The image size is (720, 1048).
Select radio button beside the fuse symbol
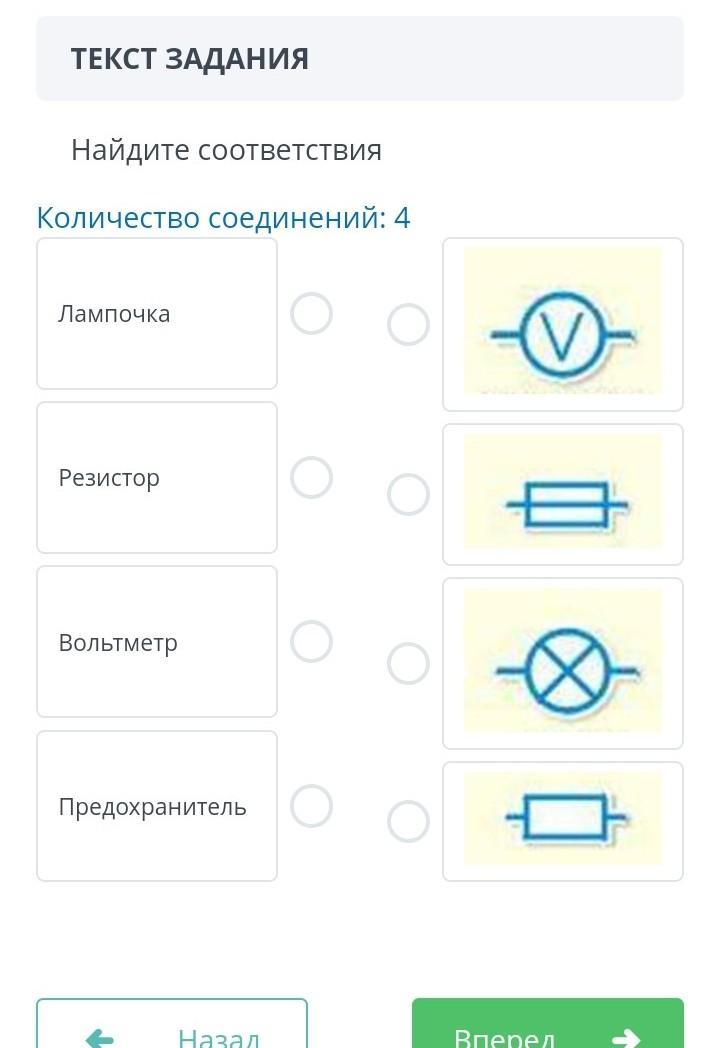(x=408, y=494)
